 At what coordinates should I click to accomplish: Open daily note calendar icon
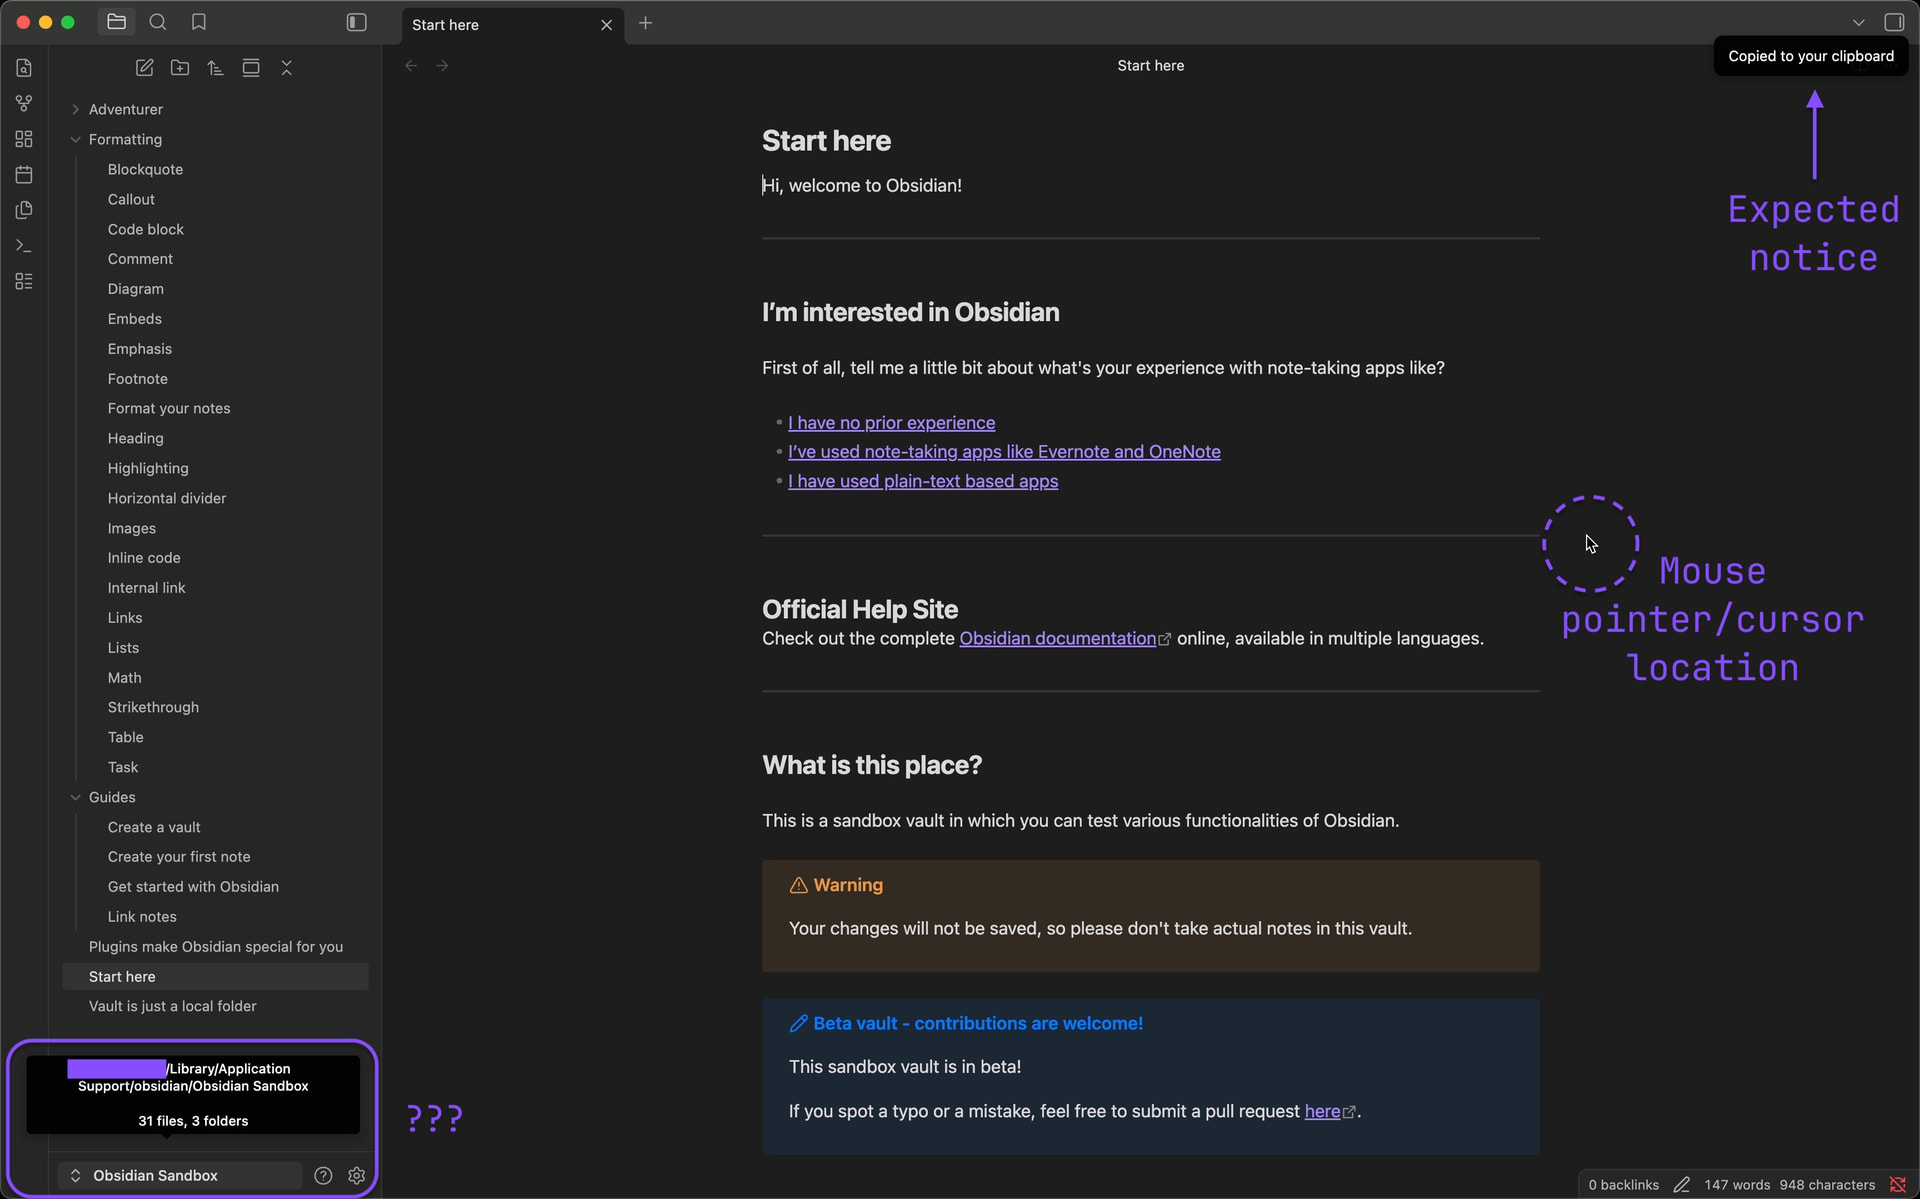point(24,175)
